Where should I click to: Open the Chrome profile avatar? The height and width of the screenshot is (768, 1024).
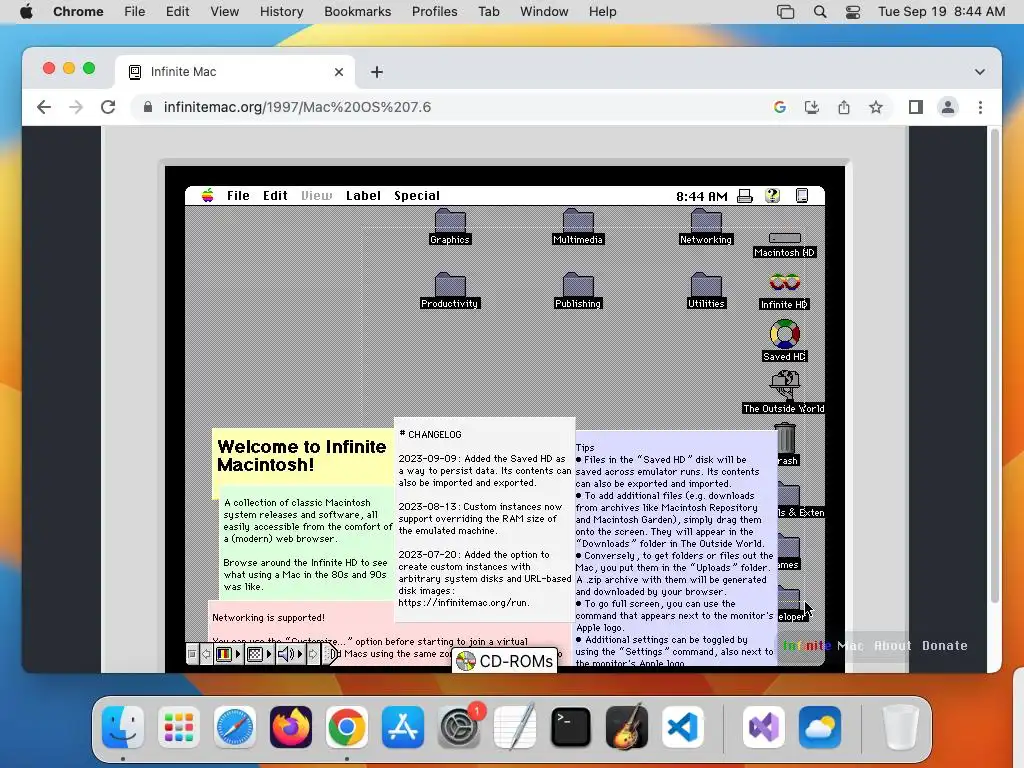[x=948, y=107]
